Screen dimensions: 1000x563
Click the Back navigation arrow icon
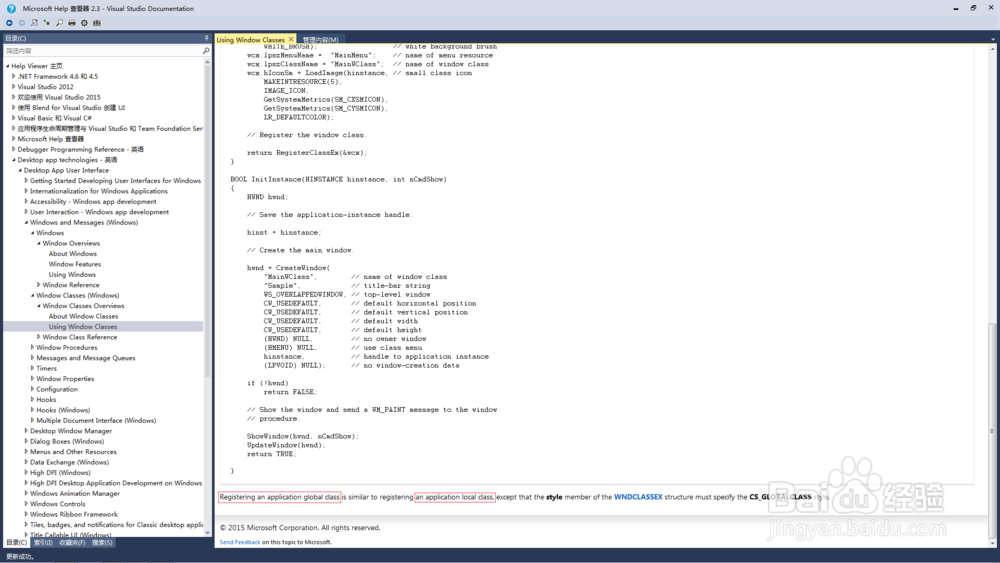[10, 23]
